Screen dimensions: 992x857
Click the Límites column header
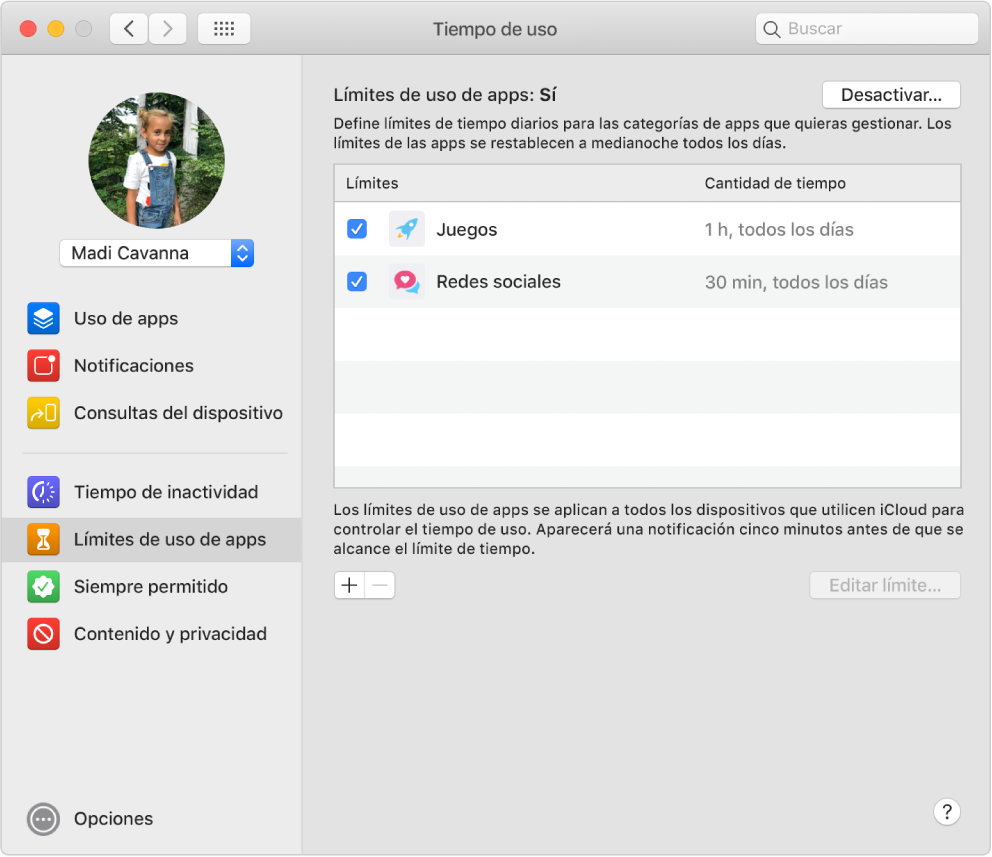372,183
